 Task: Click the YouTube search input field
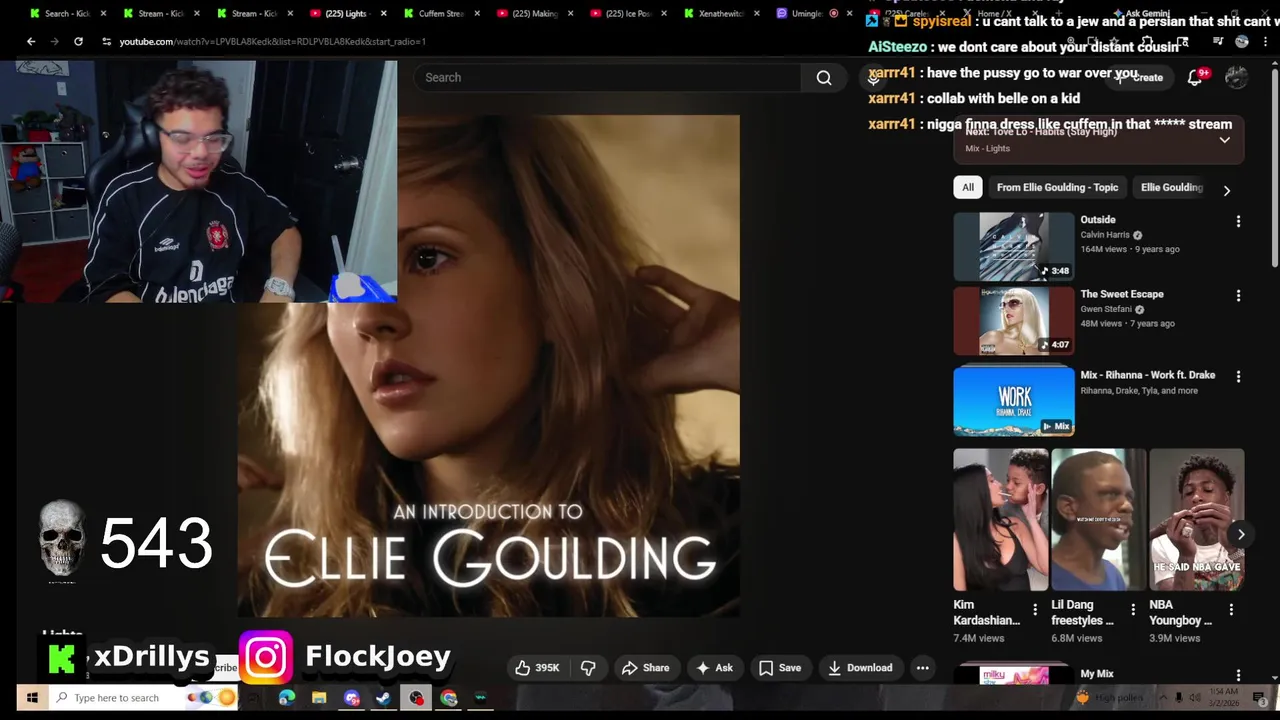pos(608,78)
